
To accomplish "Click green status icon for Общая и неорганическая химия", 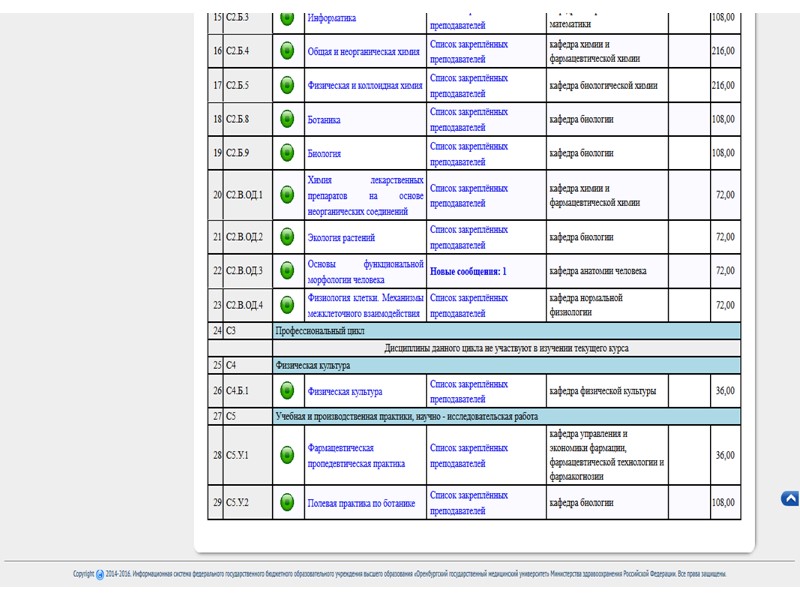I will click(x=287, y=51).
